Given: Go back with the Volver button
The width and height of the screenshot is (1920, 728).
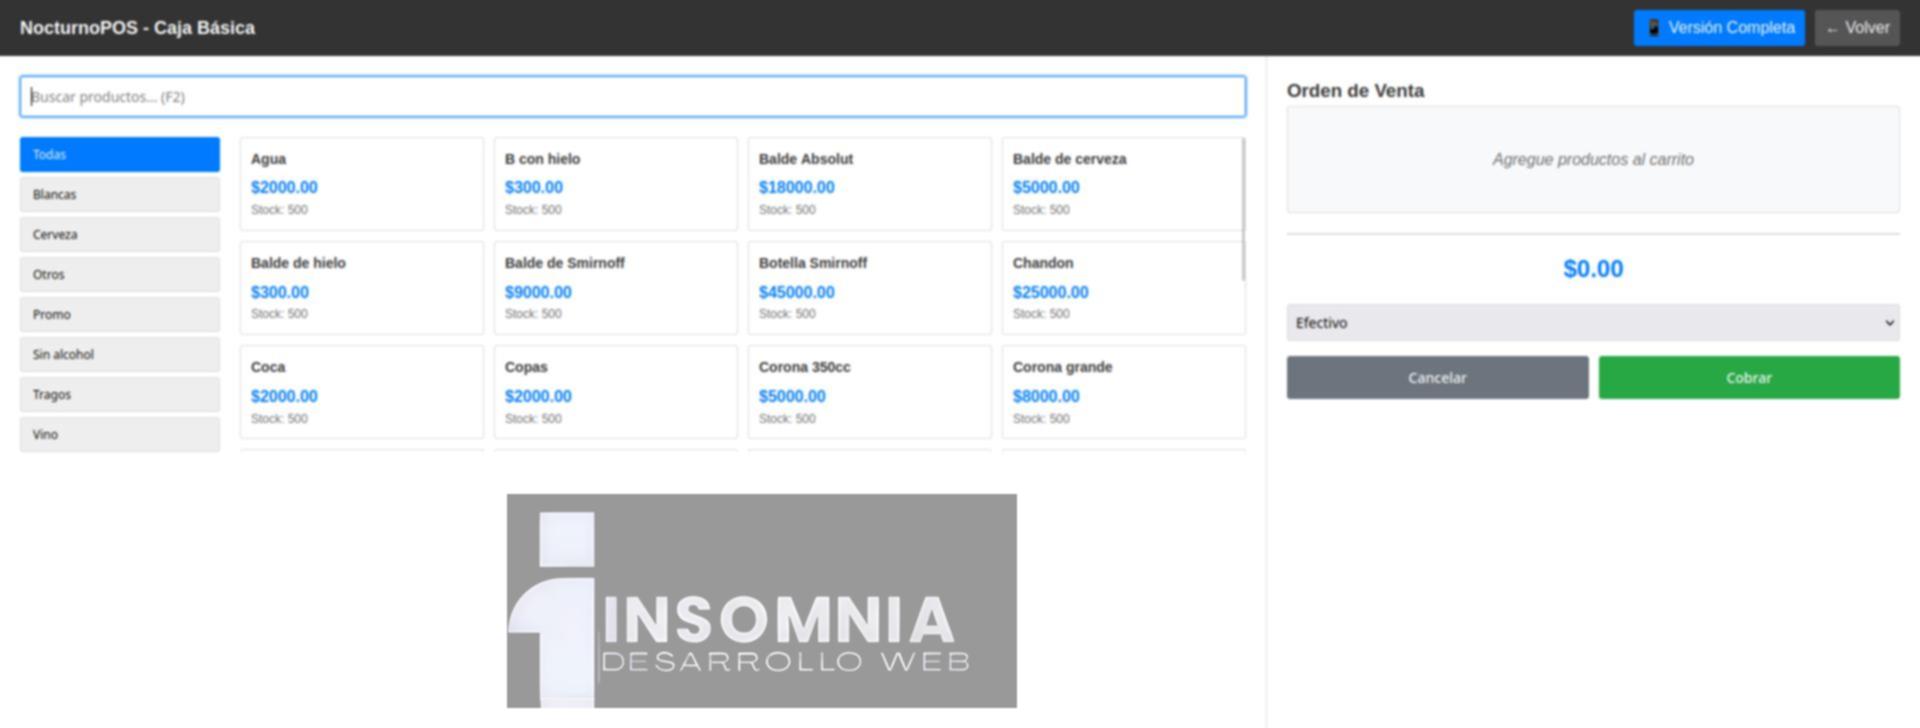Looking at the screenshot, I should pos(1856,28).
